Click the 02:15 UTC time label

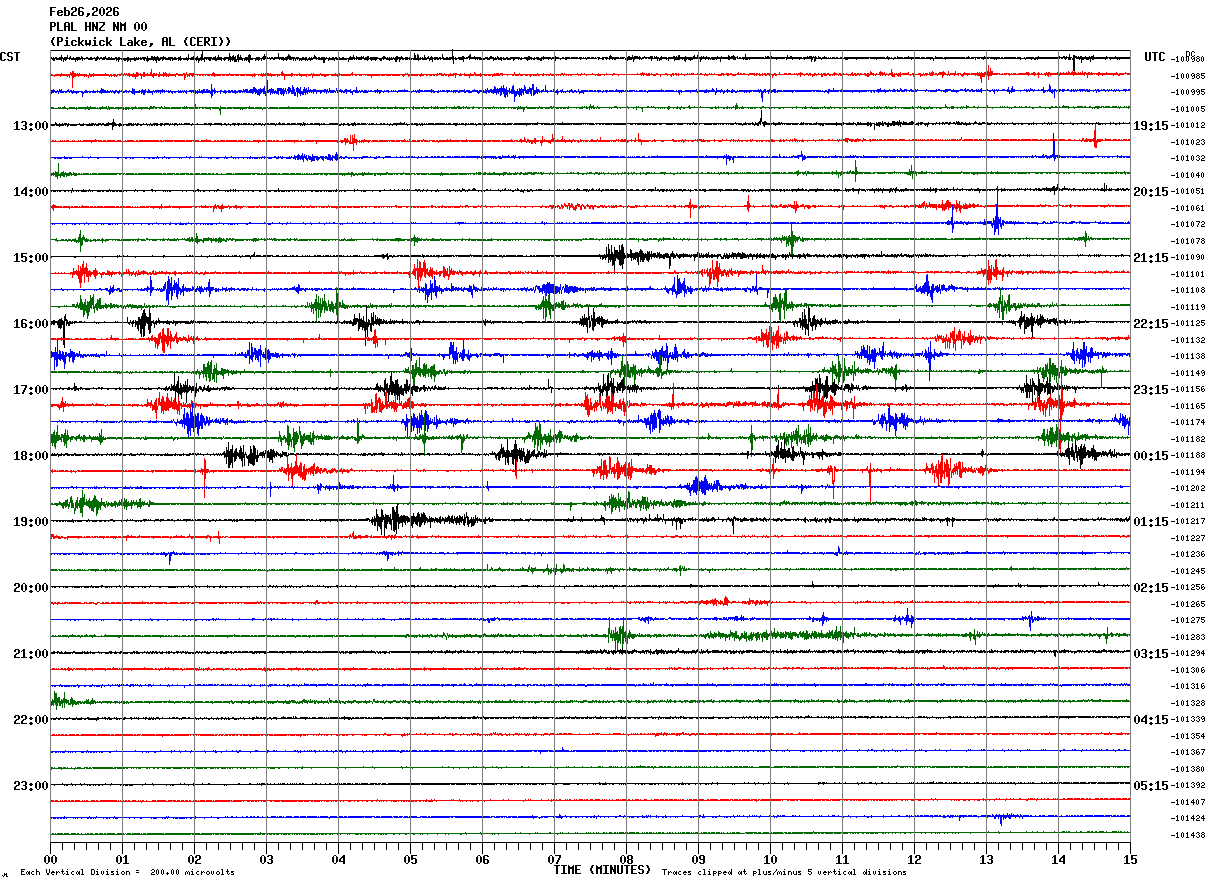click(x=1149, y=588)
